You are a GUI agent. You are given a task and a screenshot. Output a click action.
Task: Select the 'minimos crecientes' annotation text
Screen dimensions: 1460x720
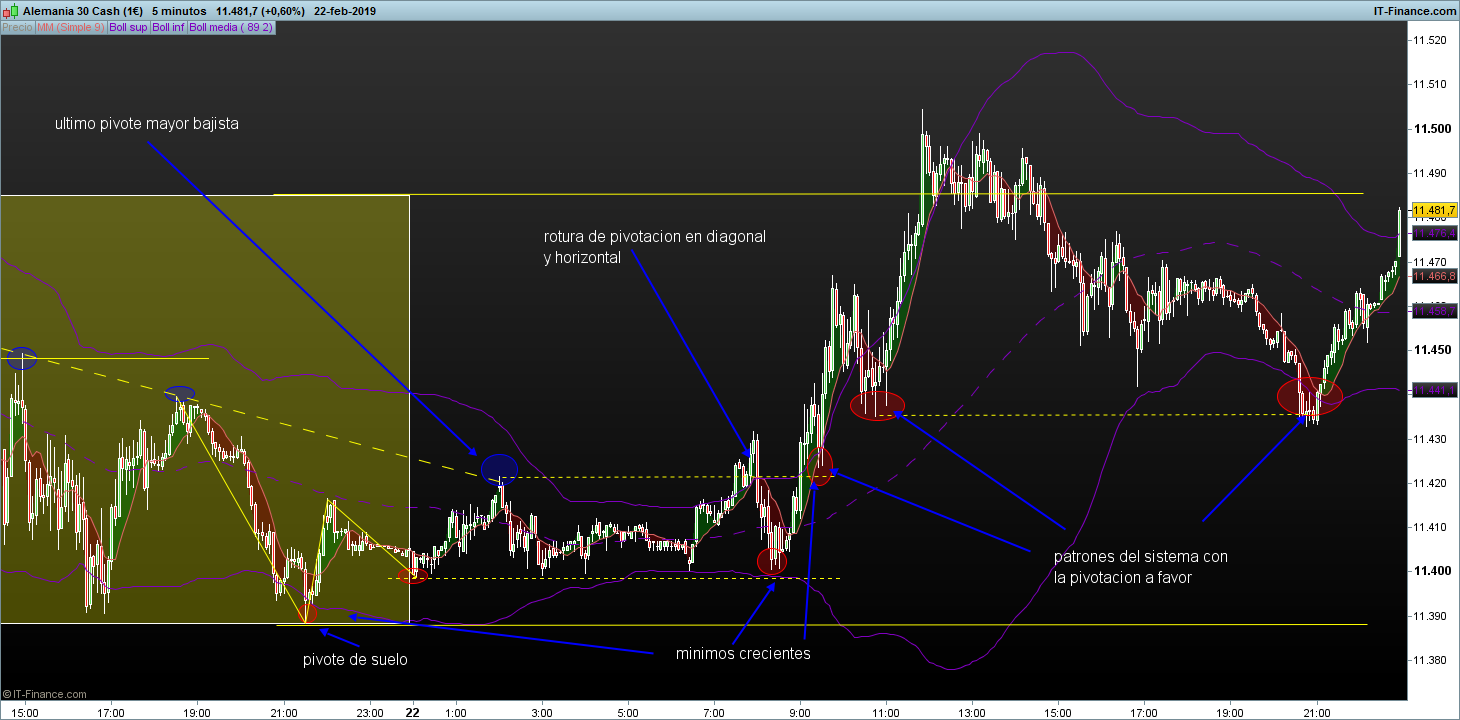coord(743,654)
